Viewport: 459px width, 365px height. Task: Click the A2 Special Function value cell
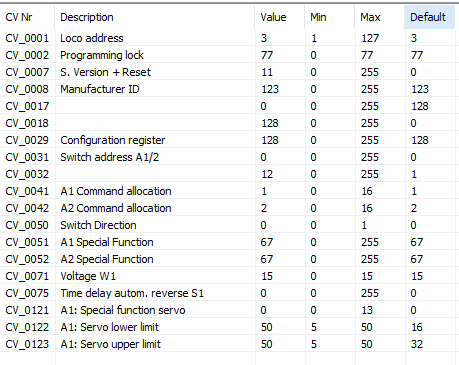point(280,259)
